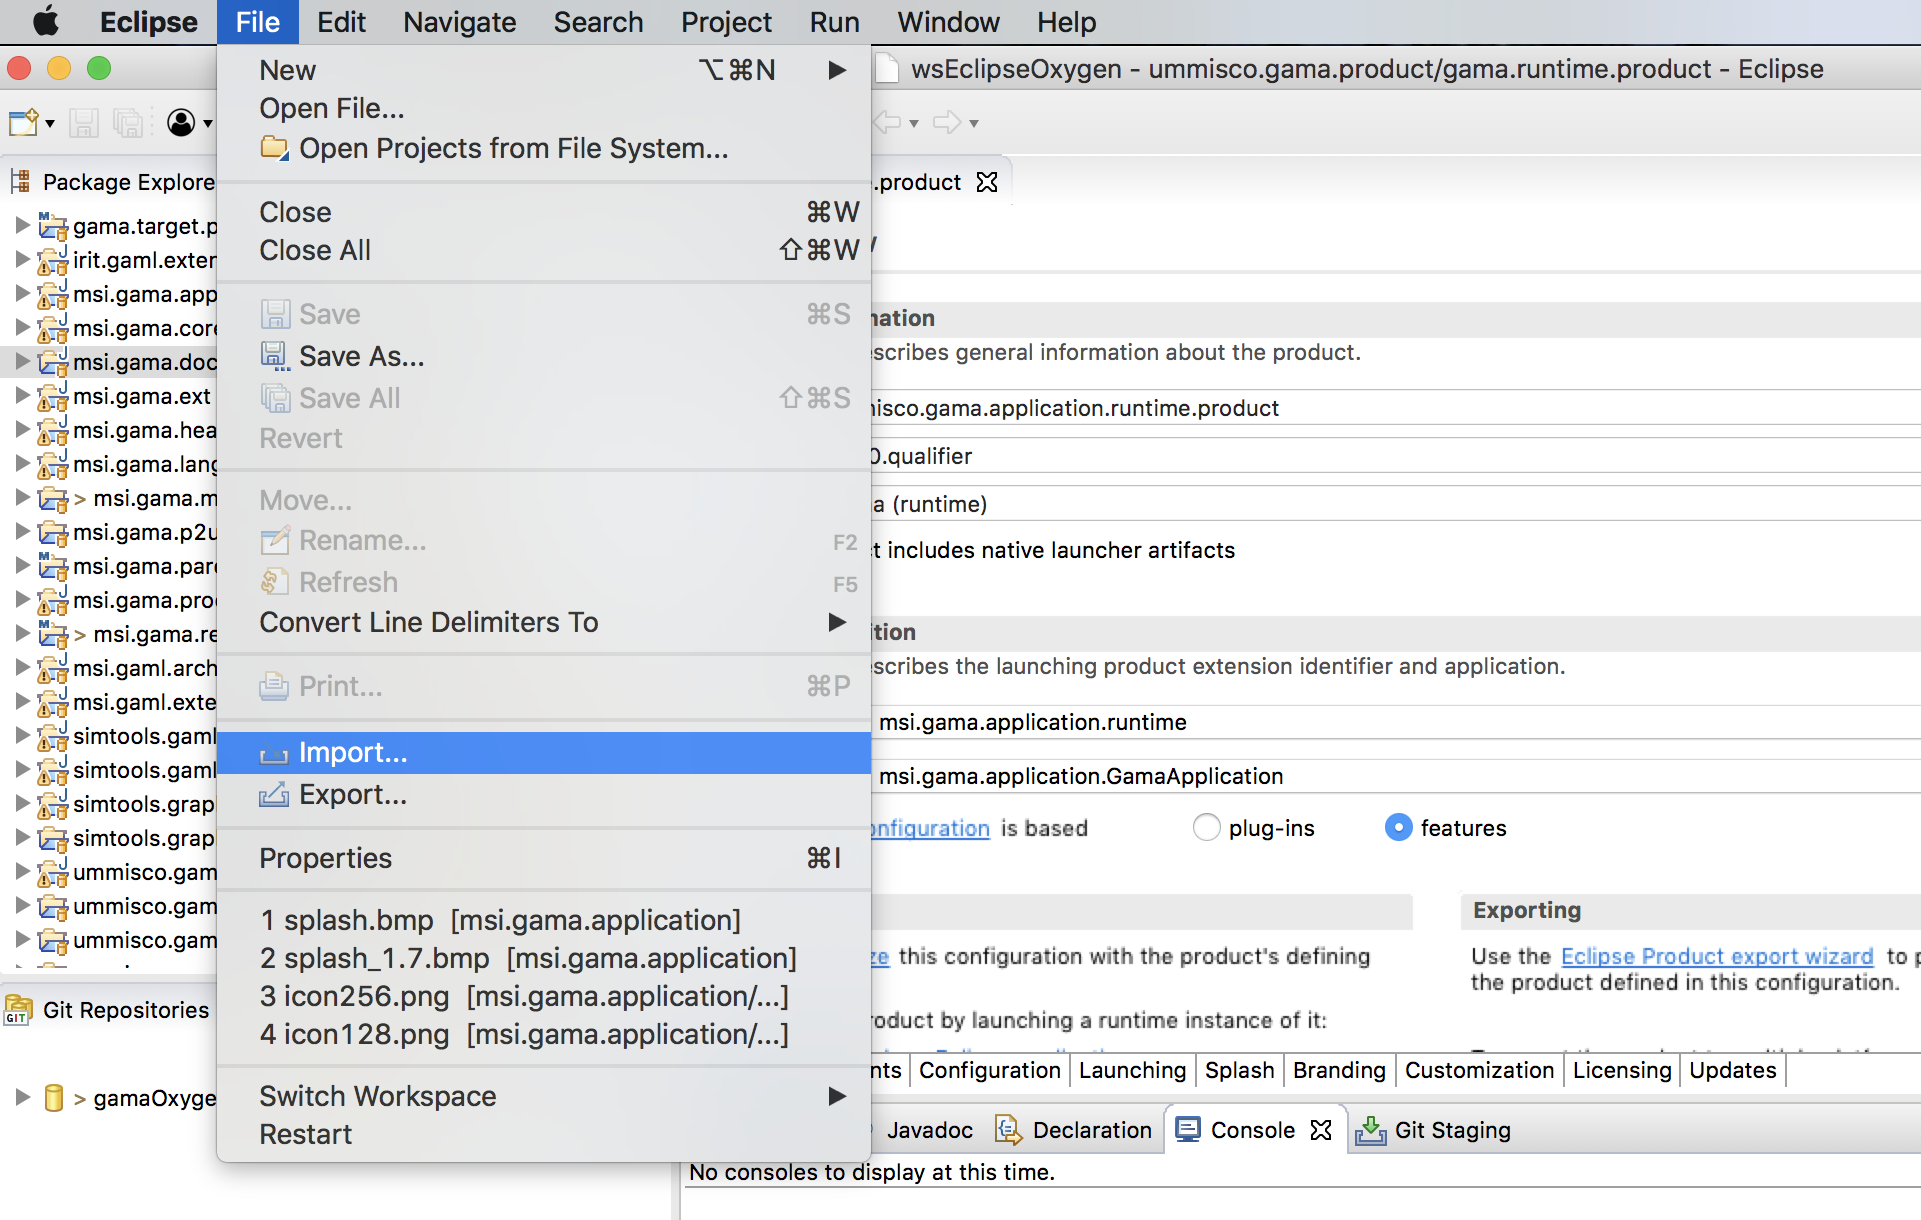
Task: Select the Splash tab in product editor
Action: (1238, 1069)
